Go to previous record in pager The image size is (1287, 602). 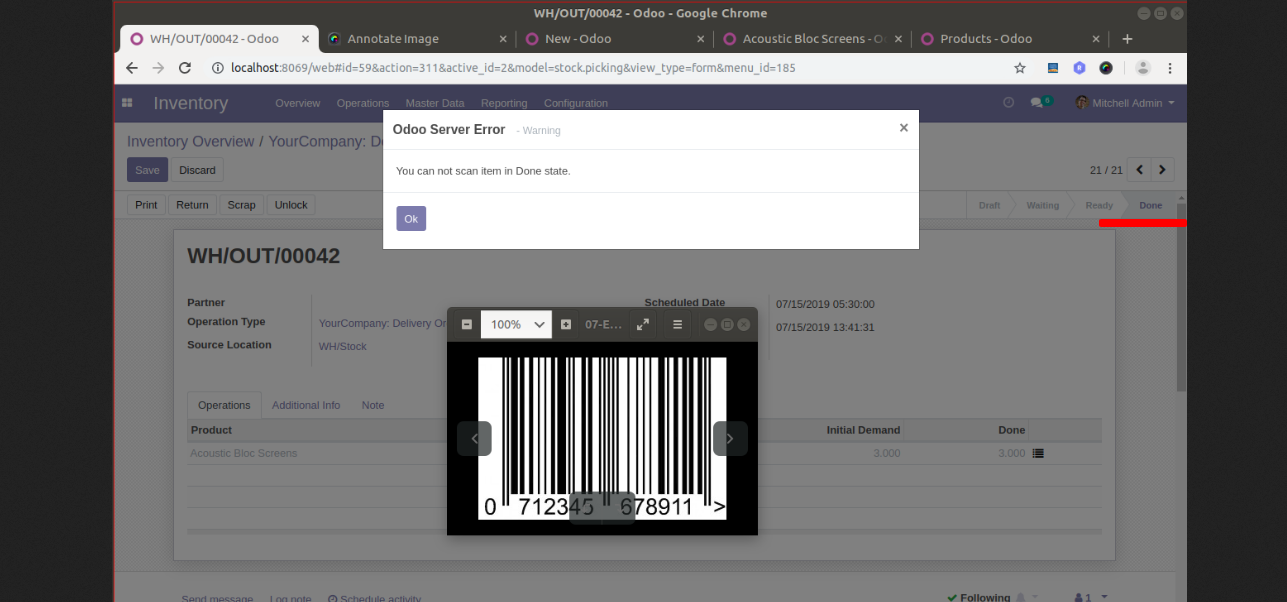point(1139,170)
